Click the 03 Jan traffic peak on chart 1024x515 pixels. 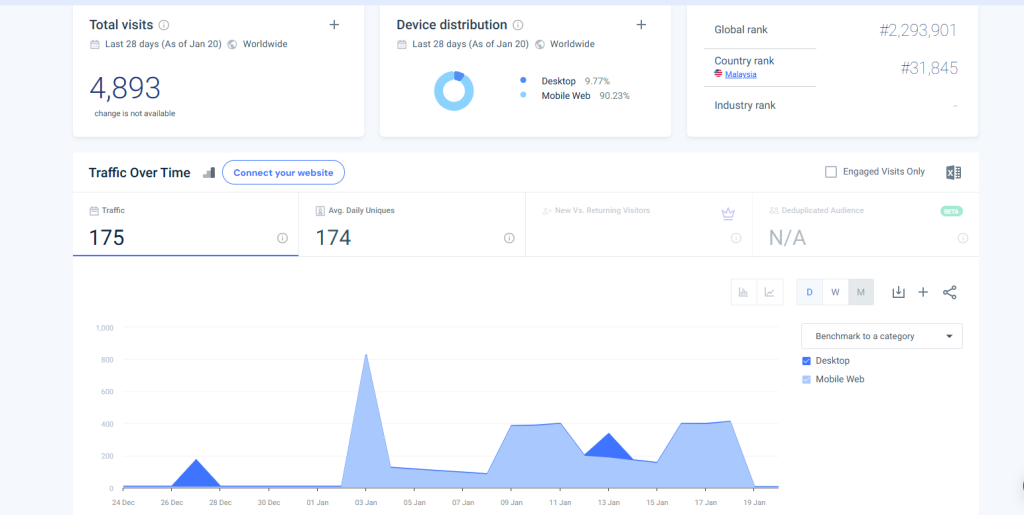[366, 355]
